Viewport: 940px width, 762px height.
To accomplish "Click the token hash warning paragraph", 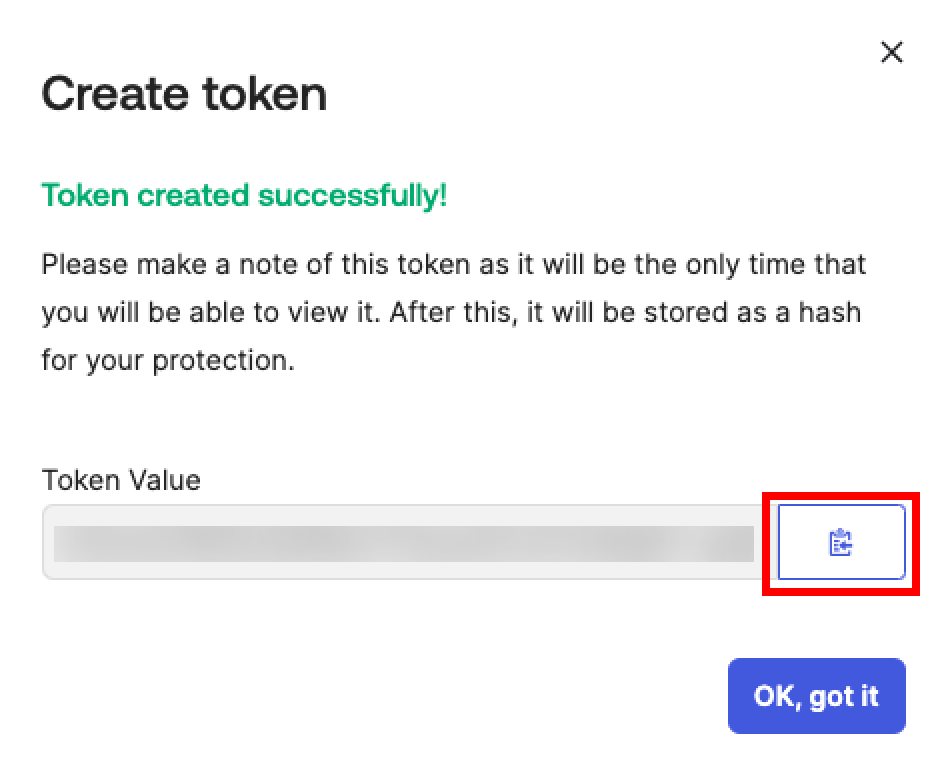I will point(454,312).
